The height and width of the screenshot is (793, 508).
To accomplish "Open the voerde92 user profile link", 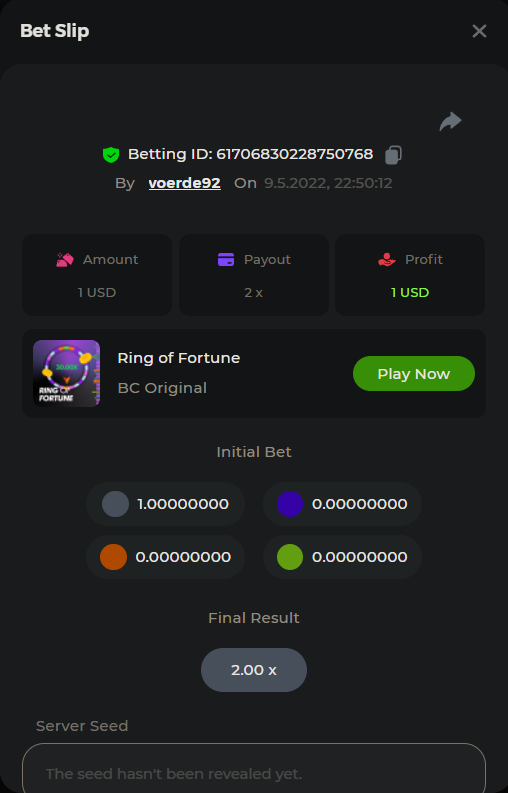I will click(184, 183).
